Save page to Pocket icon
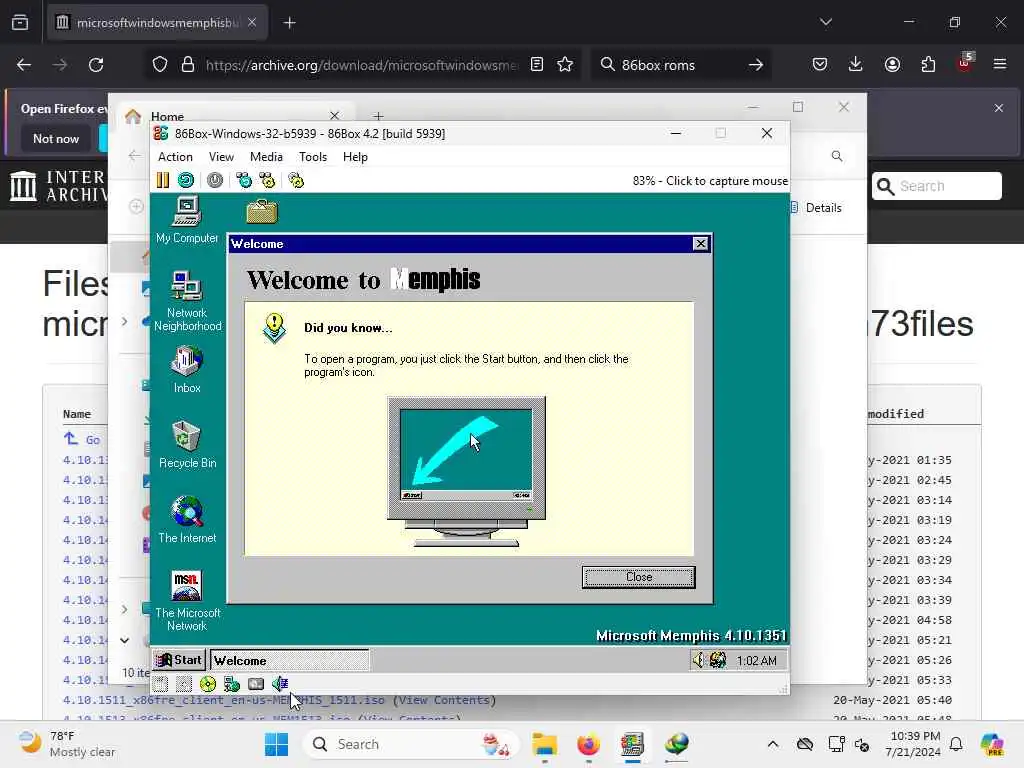The width and height of the screenshot is (1024, 768). pyautogui.click(x=820, y=65)
